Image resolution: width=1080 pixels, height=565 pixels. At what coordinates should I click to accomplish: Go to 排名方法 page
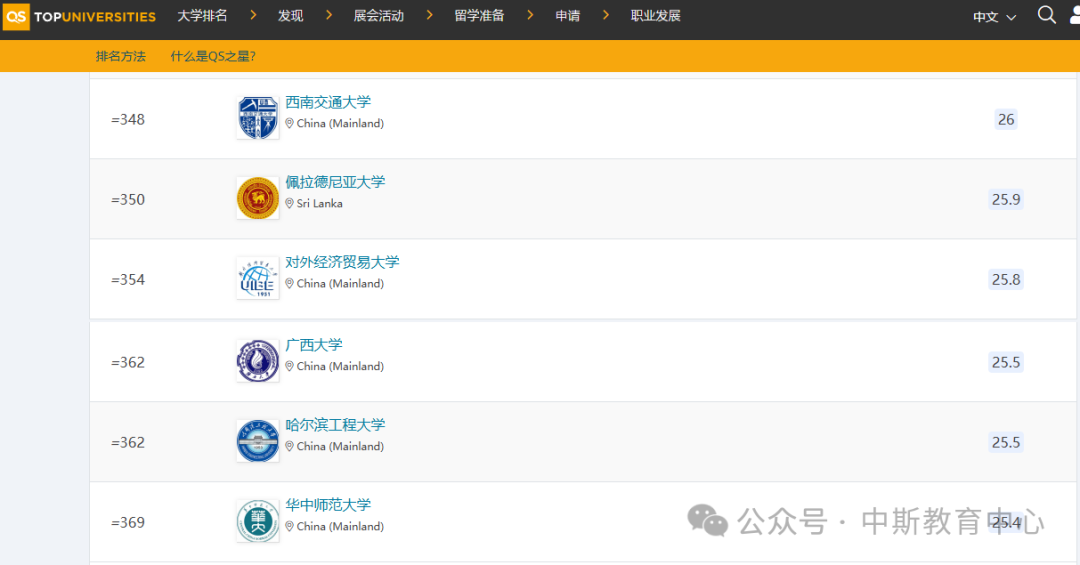(121, 56)
